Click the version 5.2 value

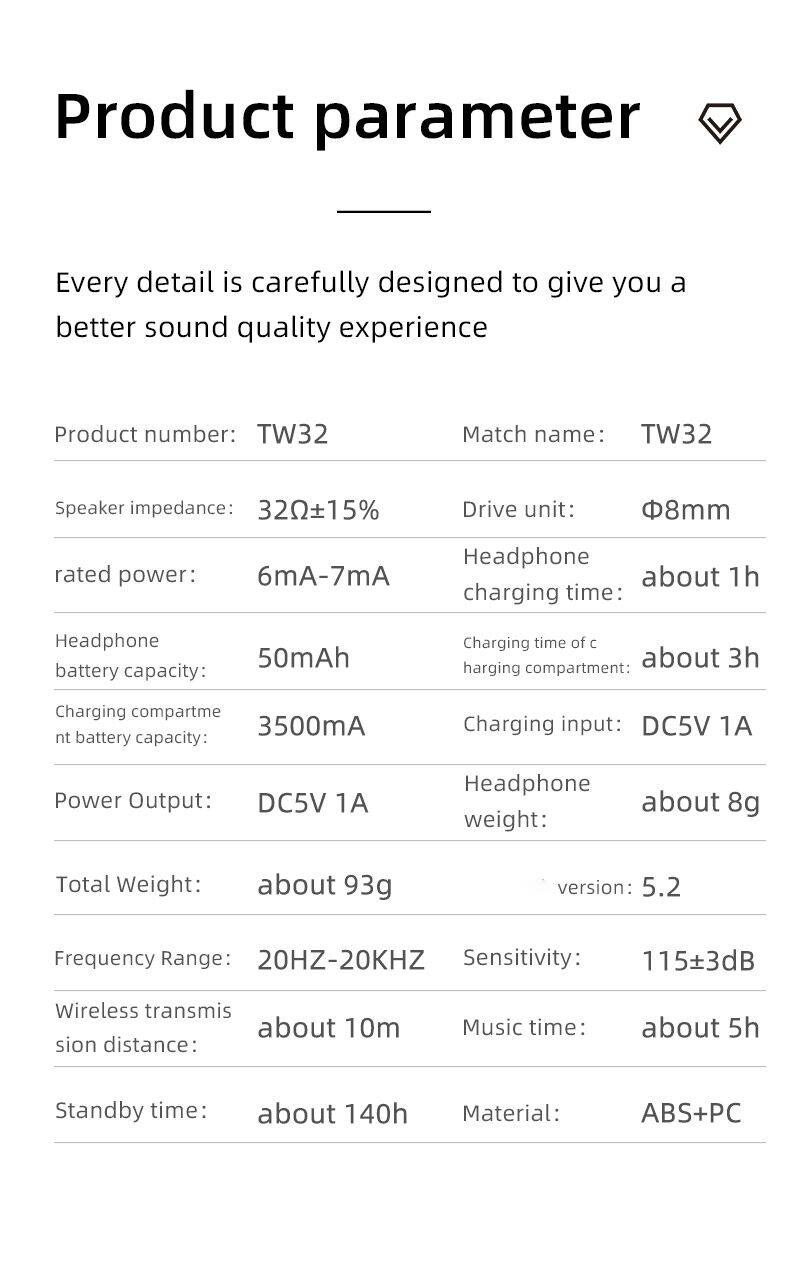tap(661, 887)
